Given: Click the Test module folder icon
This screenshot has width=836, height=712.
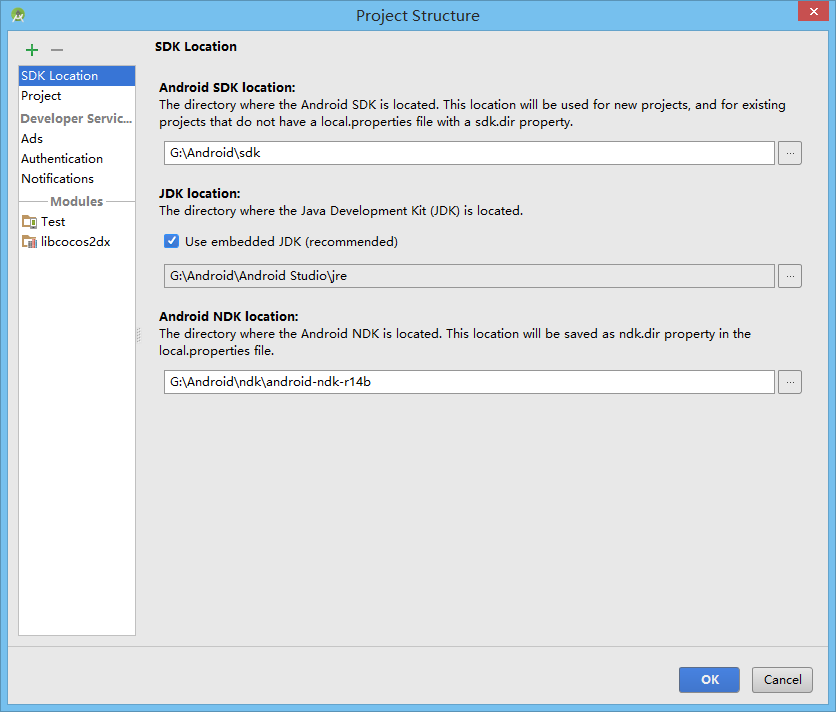Looking at the screenshot, I should point(29,222).
